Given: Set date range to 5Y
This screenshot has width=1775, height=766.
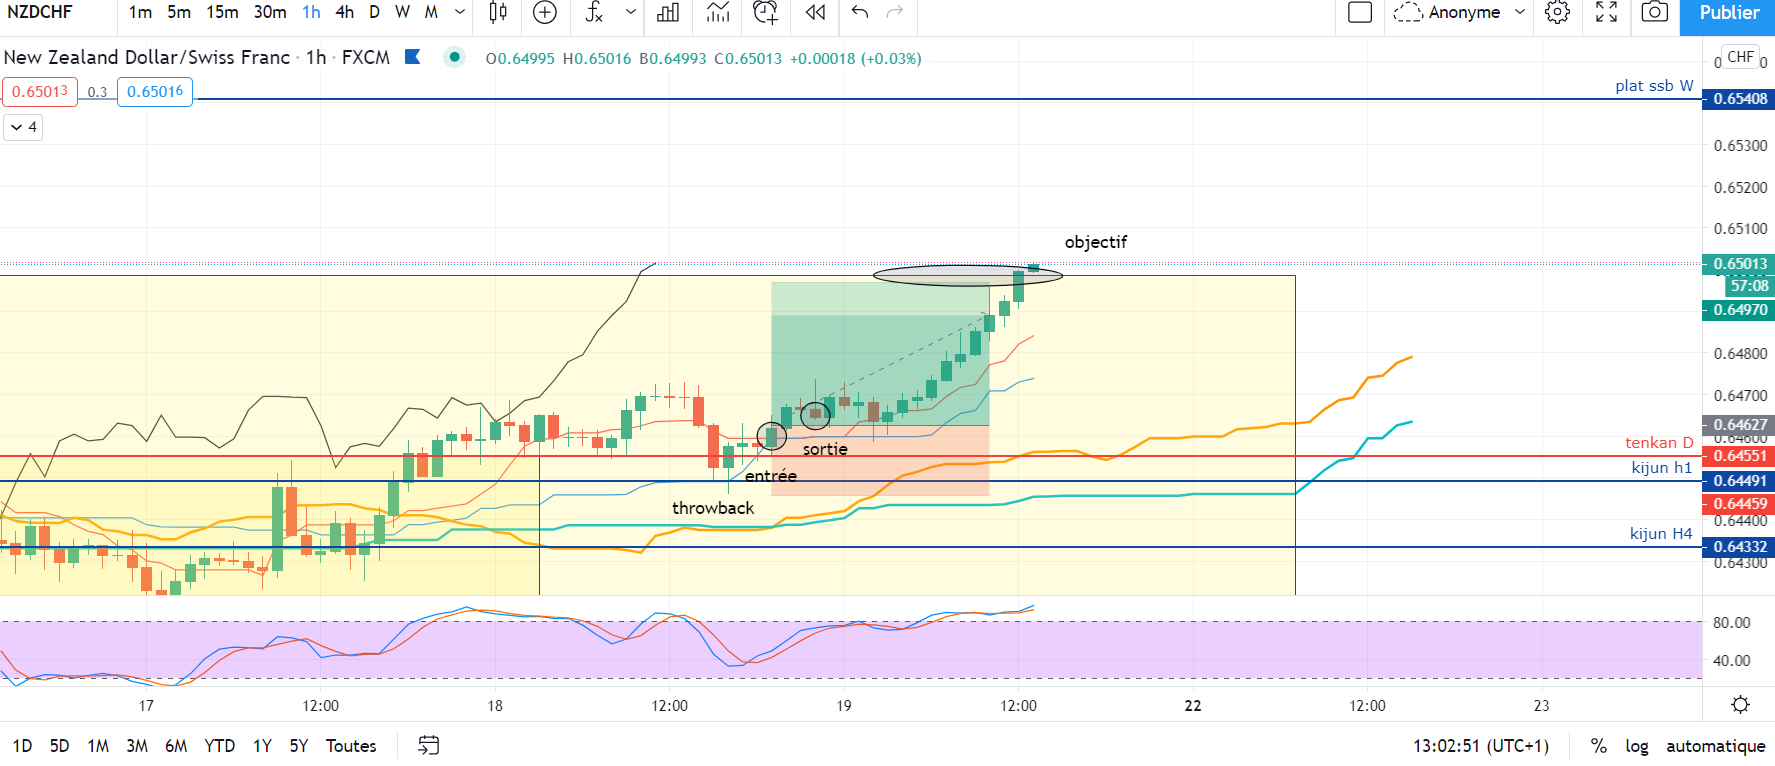Looking at the screenshot, I should [x=299, y=746].
